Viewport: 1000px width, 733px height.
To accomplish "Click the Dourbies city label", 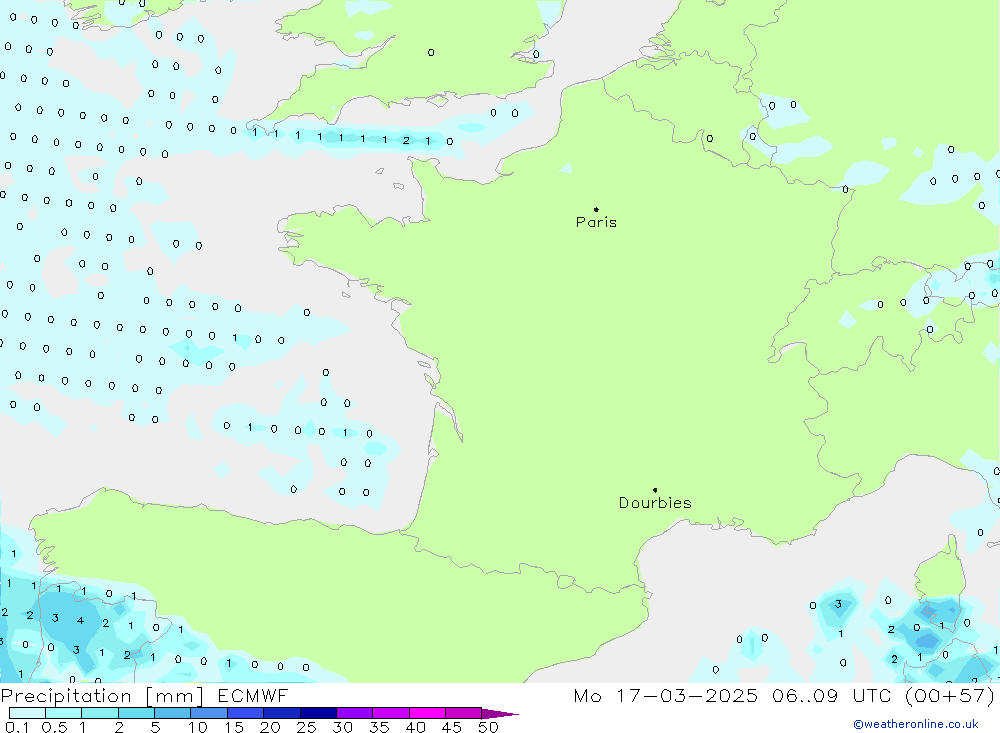I will point(655,503).
